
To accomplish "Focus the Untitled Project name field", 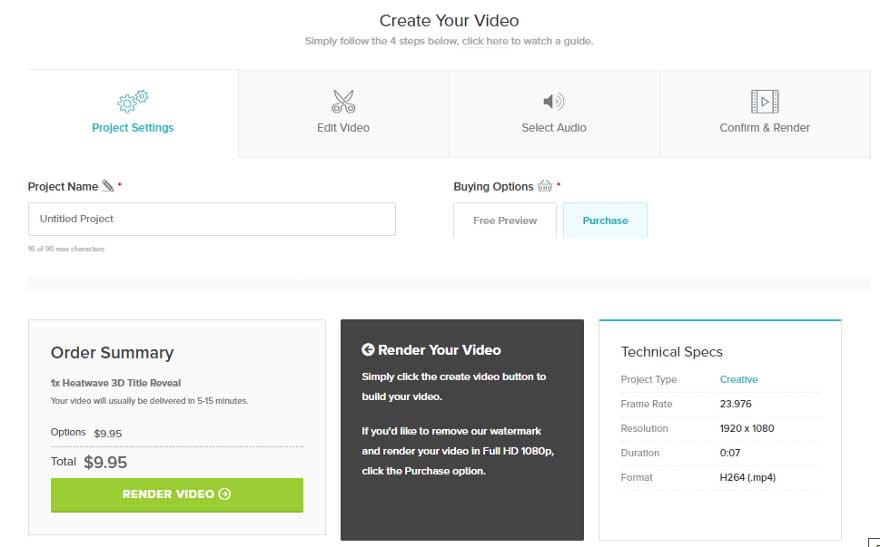I will pos(212,219).
